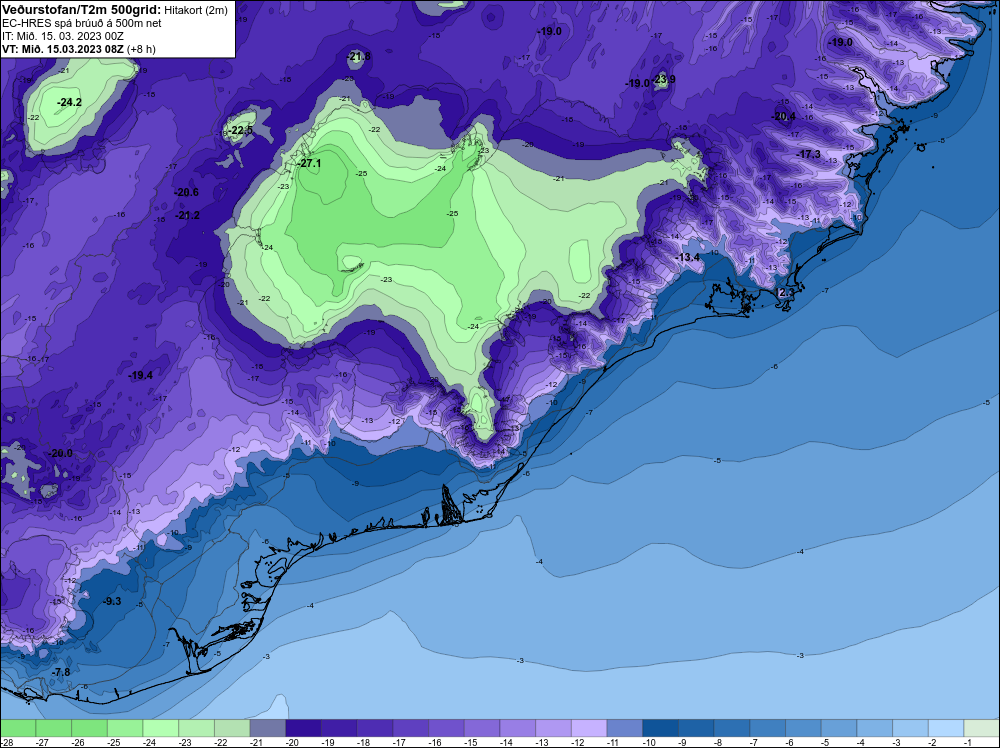Click the -23.9 temperature value
The height and width of the screenshot is (748, 1000).
click(x=663, y=79)
